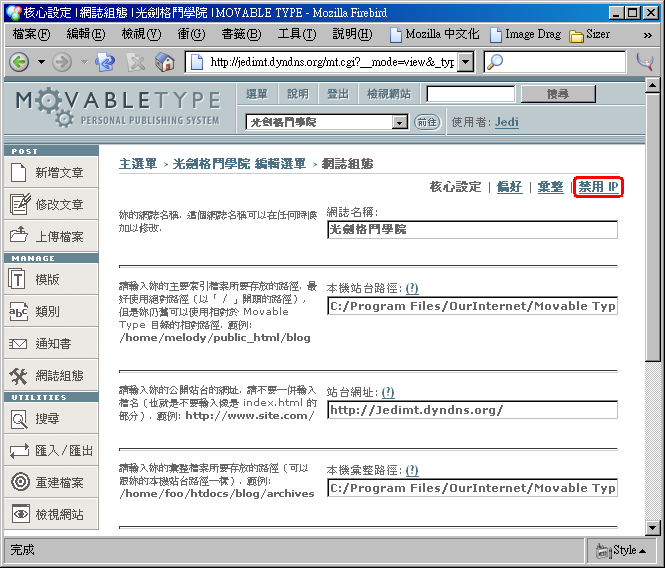This screenshot has height=568, width=665.
Task: Click the browser Back arrow button
Action: (19, 62)
